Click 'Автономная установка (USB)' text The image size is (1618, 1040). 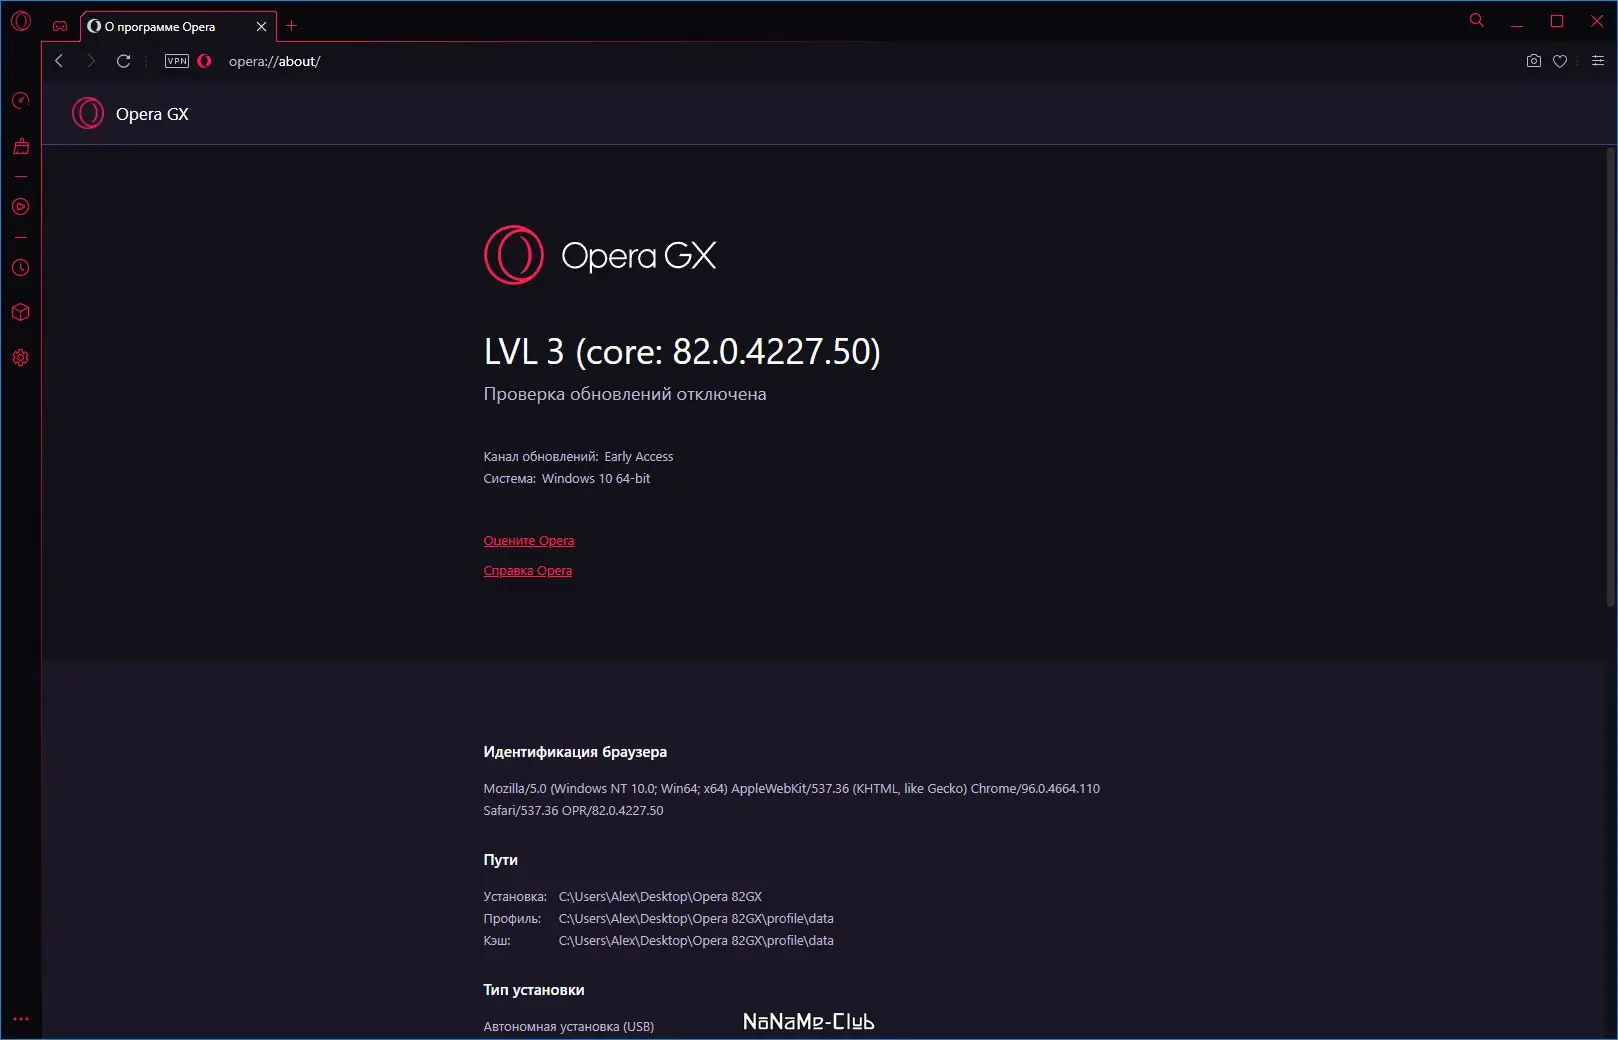(569, 1027)
